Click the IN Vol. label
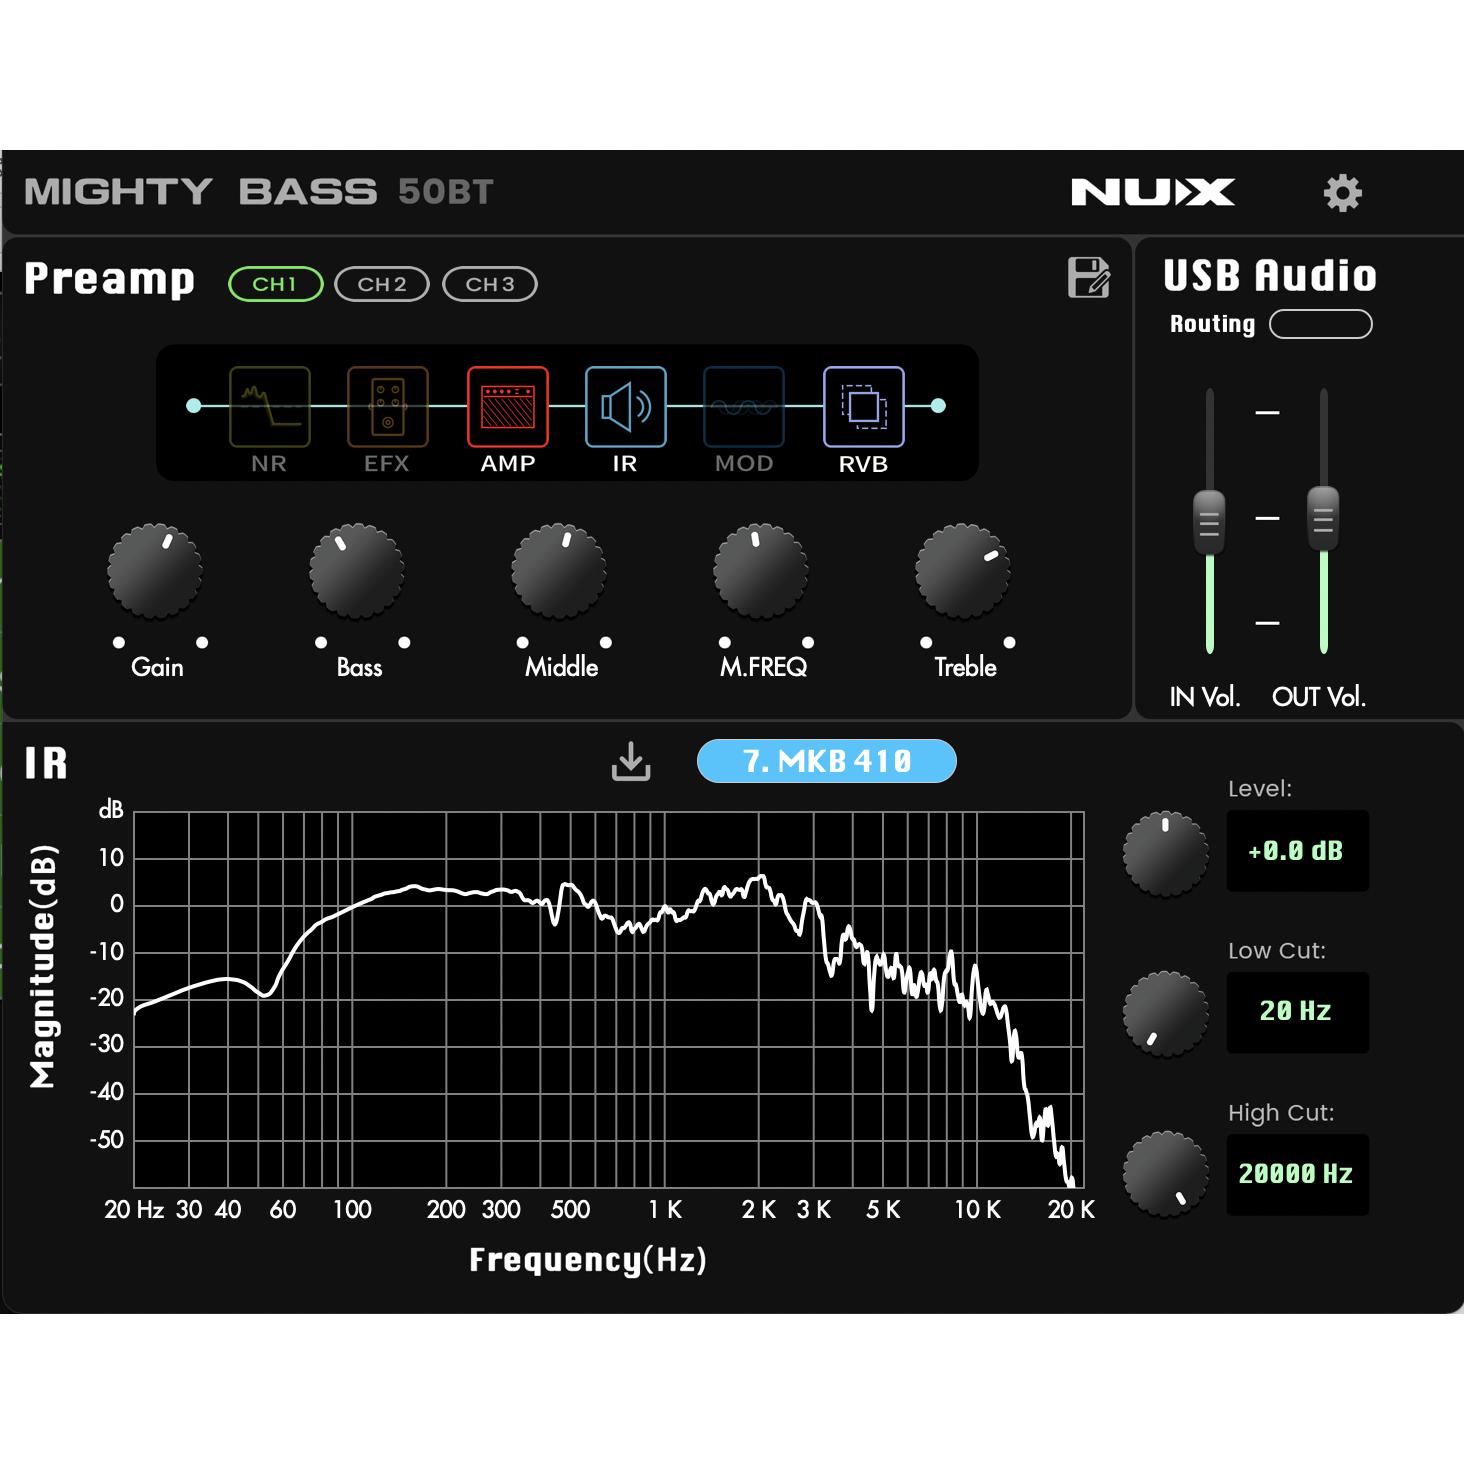Viewport: 1464px width, 1464px height. [1205, 697]
